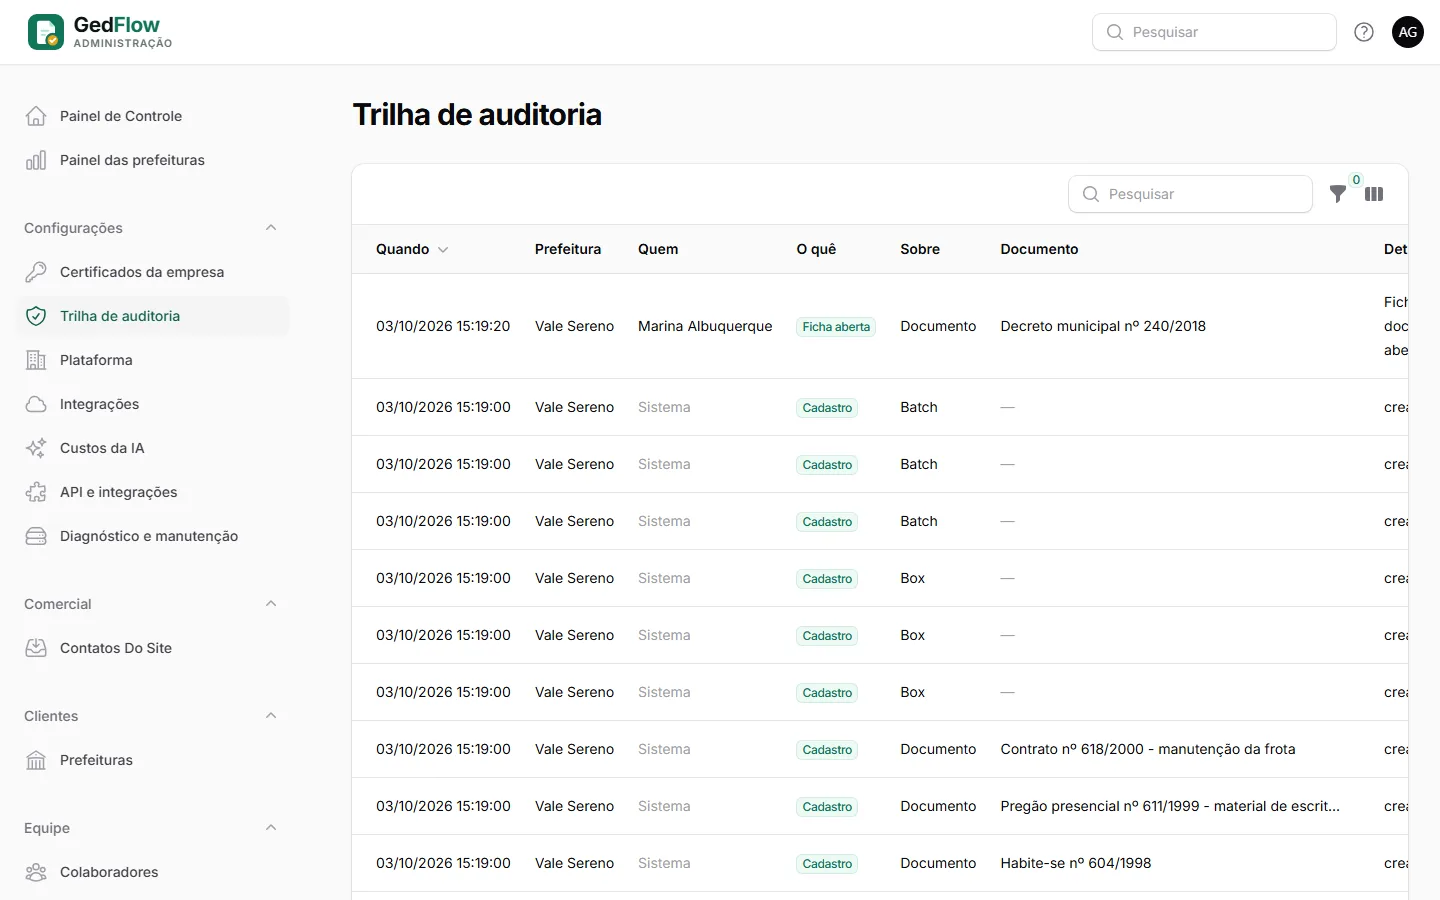Screen dimensions: 1440x900
Task: Click the Ficha aberta badge
Action: tap(836, 327)
